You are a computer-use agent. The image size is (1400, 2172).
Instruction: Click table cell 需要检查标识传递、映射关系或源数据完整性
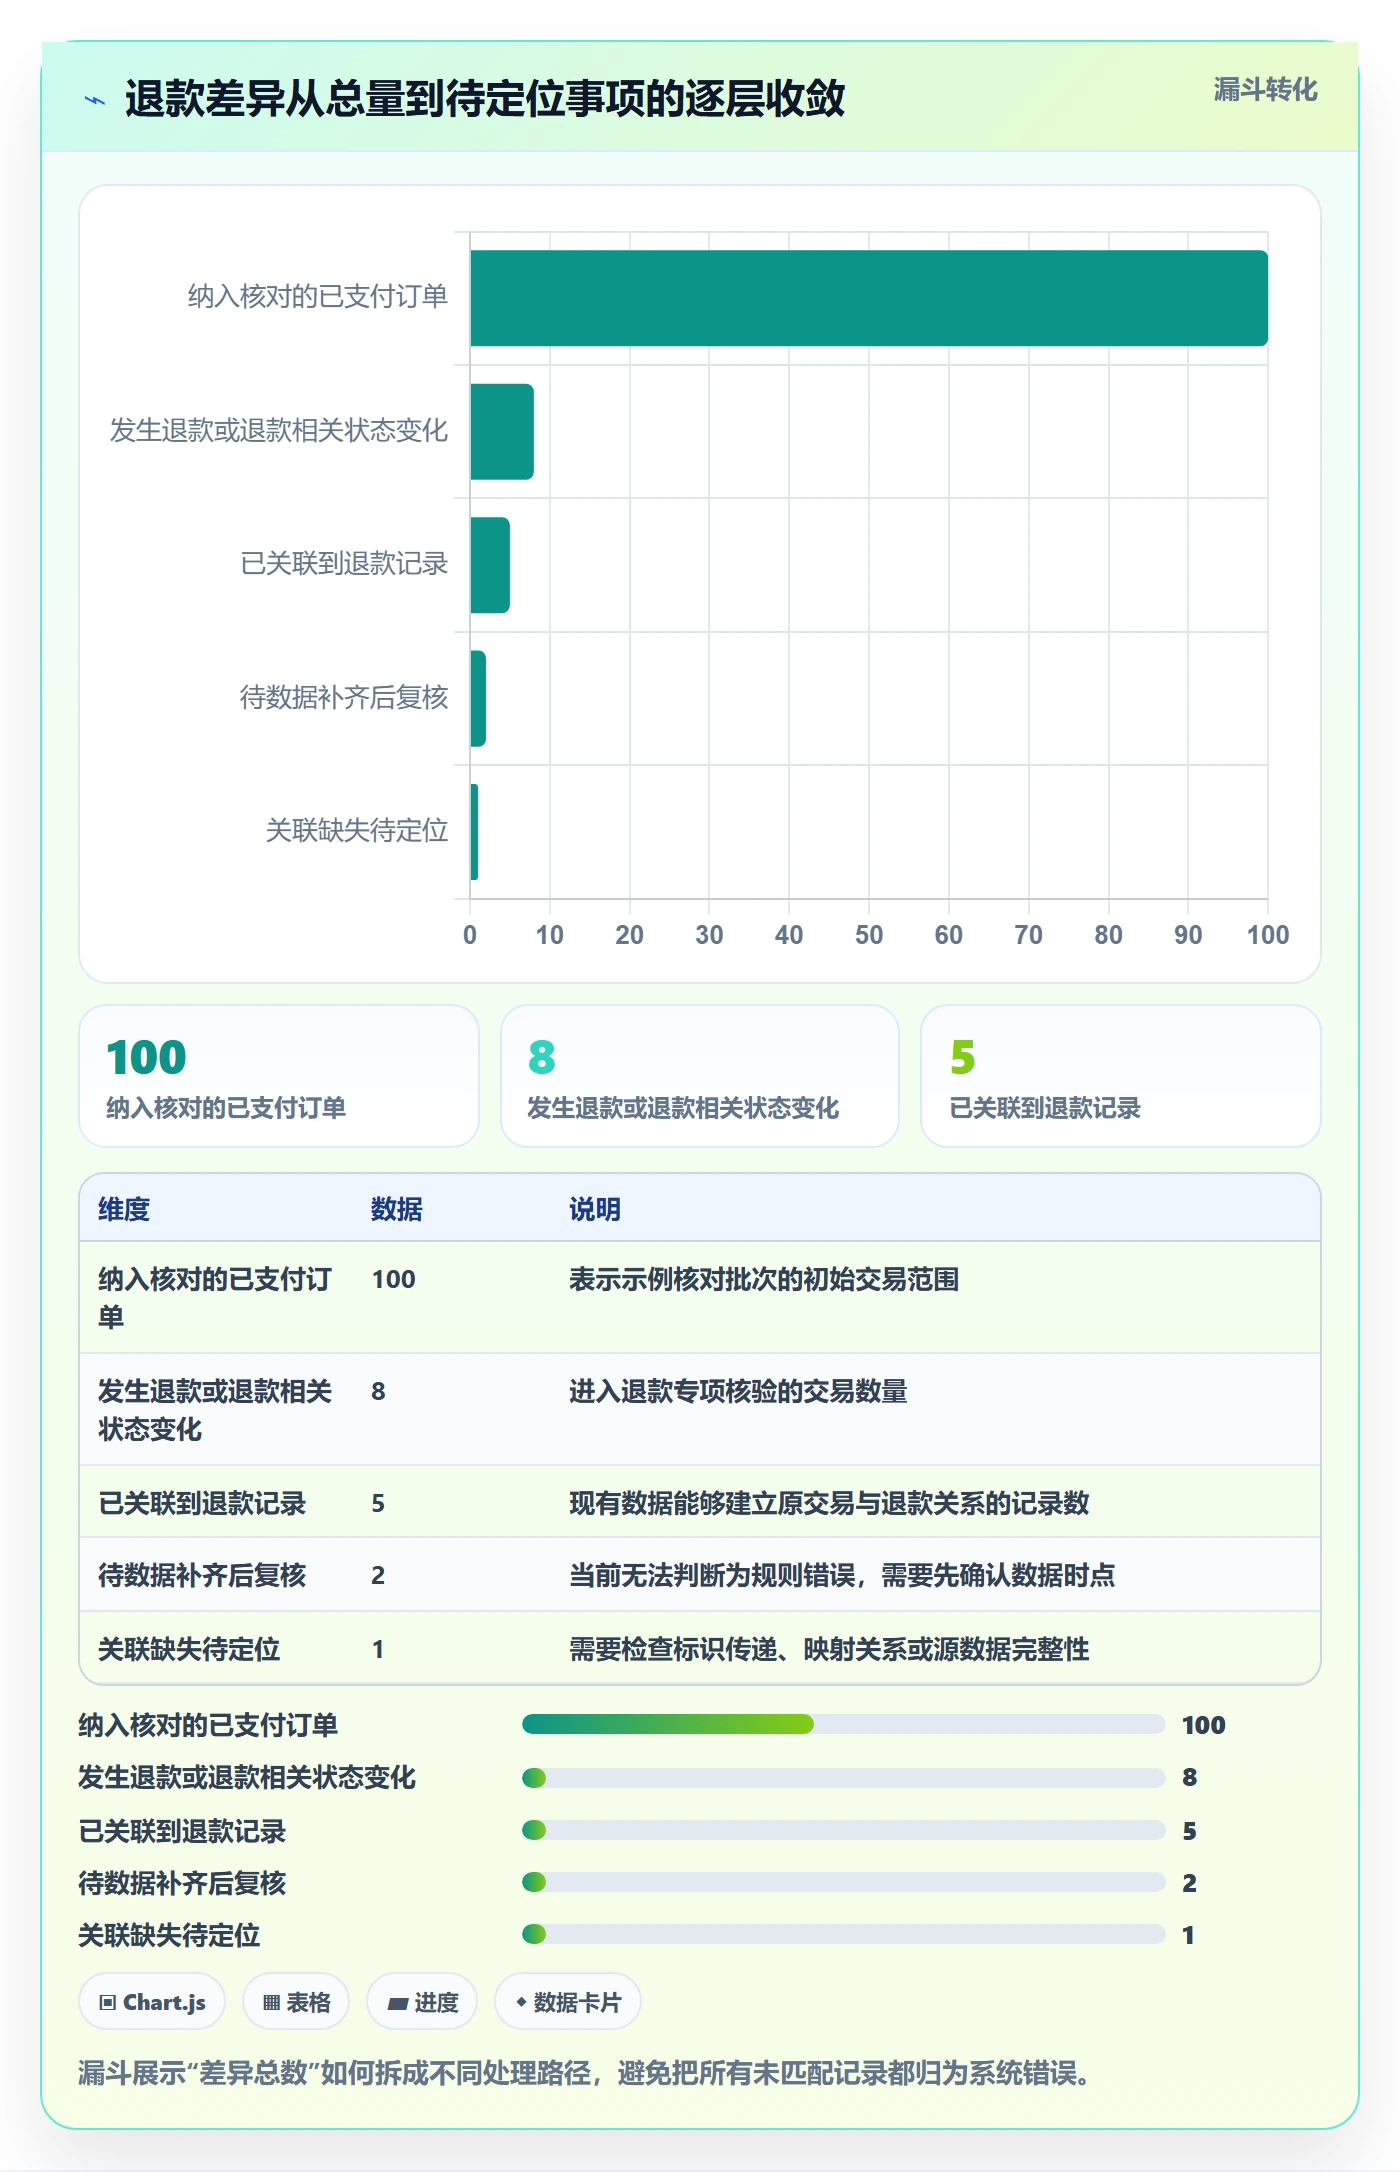point(829,1649)
